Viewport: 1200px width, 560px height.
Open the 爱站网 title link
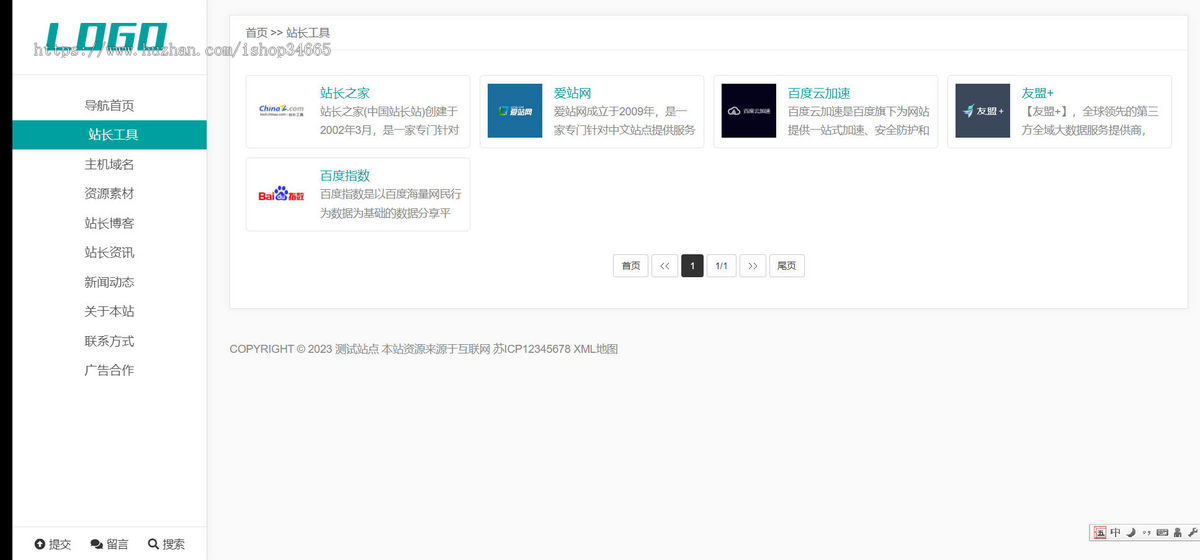coord(573,93)
